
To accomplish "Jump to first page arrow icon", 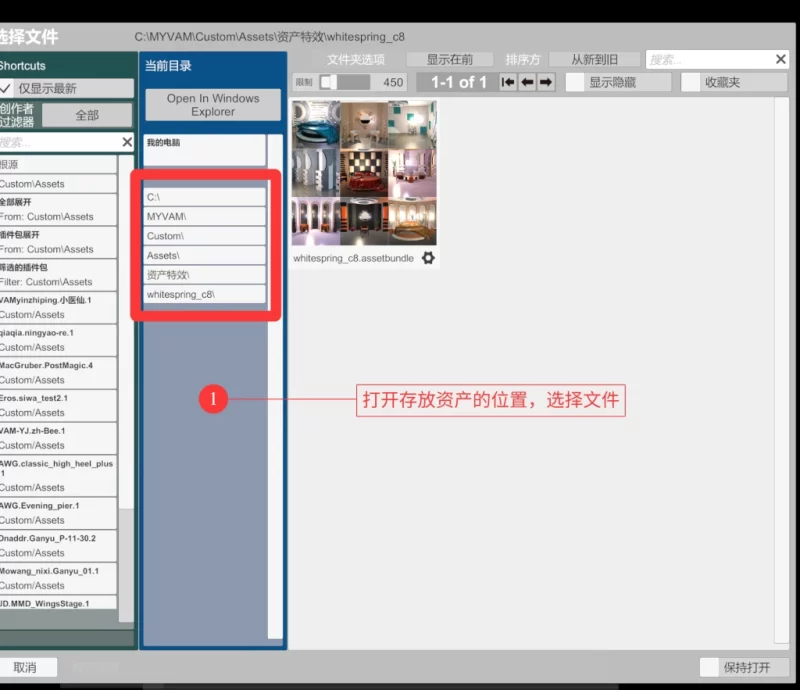I will [508, 82].
